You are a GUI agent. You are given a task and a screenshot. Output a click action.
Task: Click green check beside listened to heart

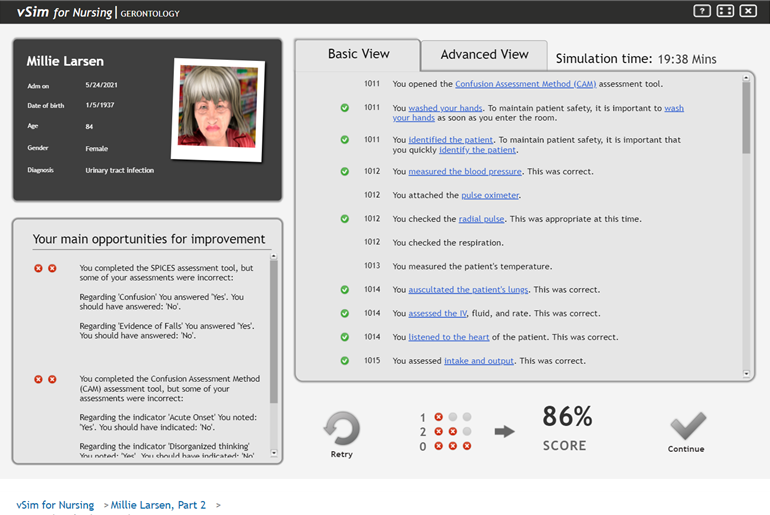pos(345,337)
